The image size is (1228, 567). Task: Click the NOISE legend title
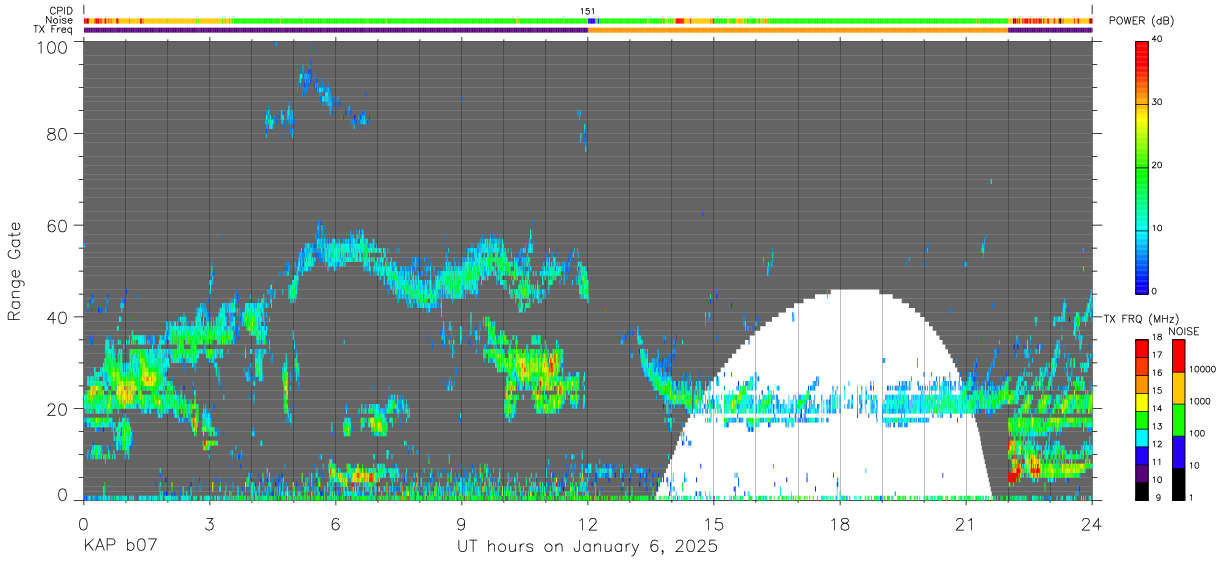[1182, 331]
